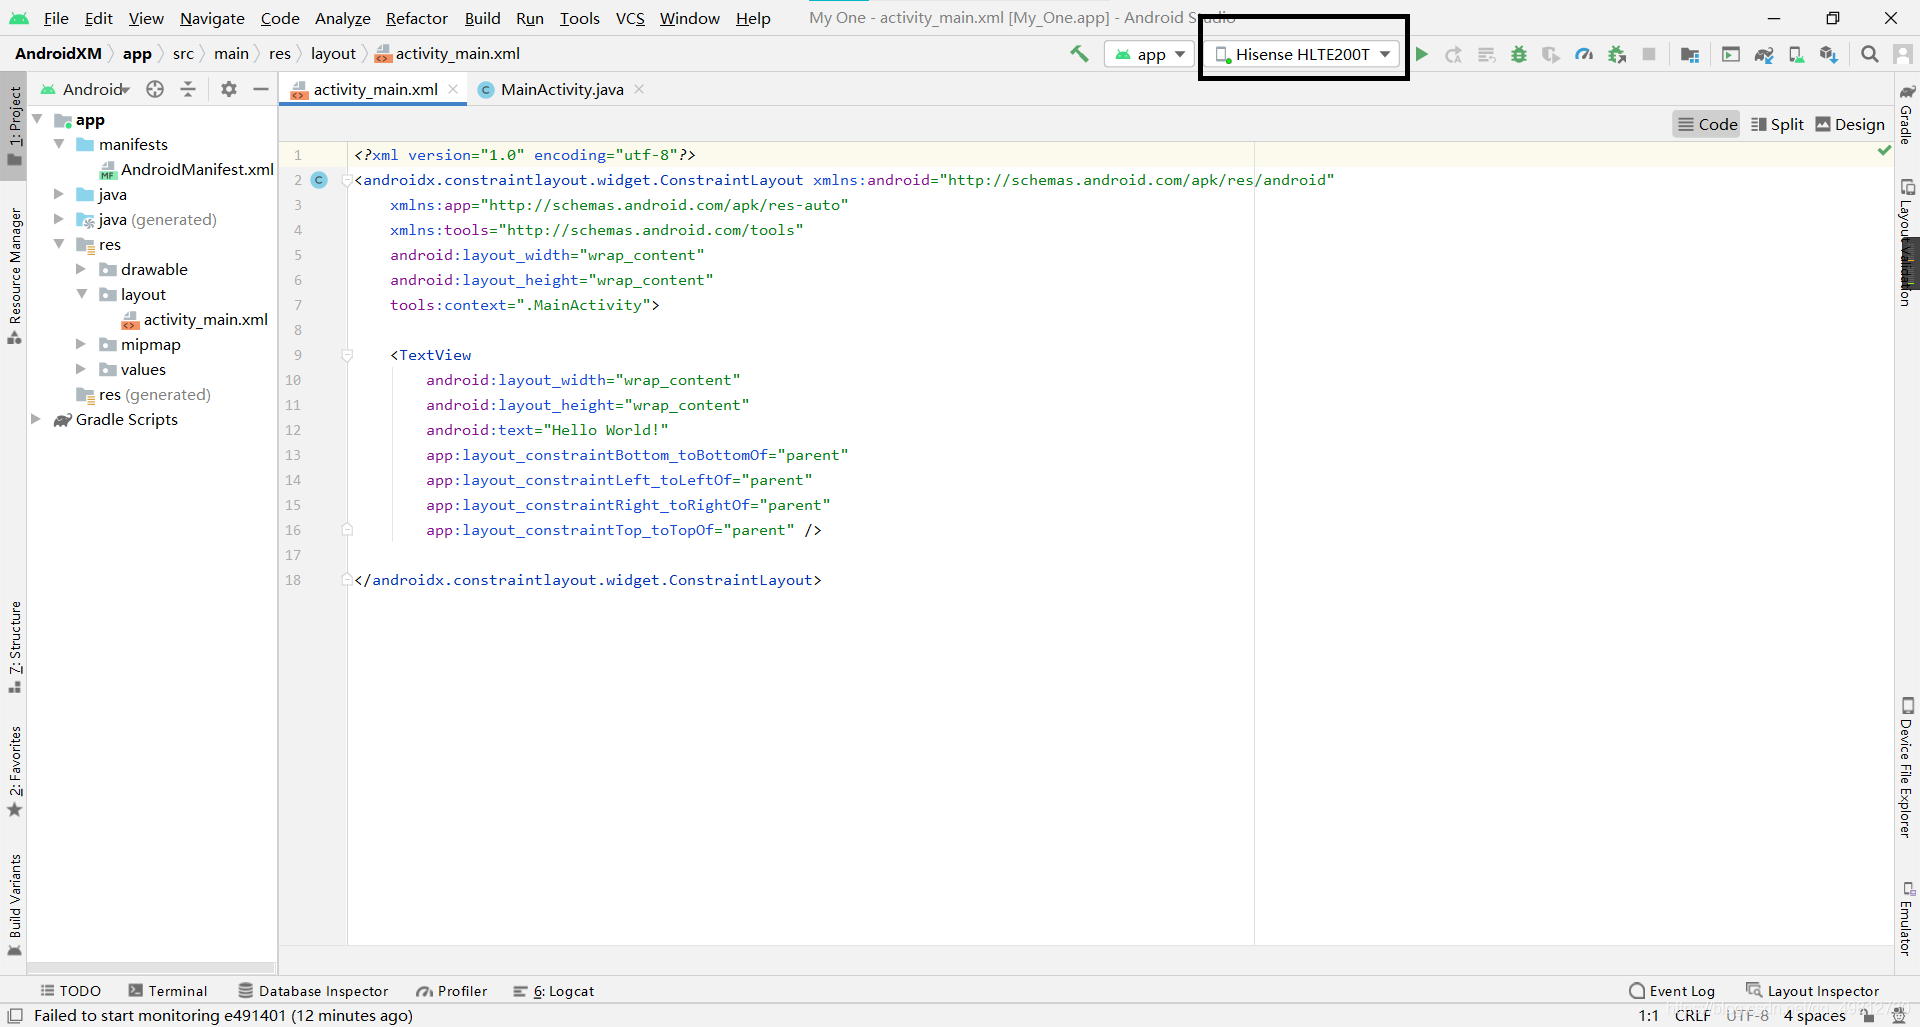This screenshot has width=1920, height=1027.
Task: Collapse the res folder
Action: tap(59, 244)
